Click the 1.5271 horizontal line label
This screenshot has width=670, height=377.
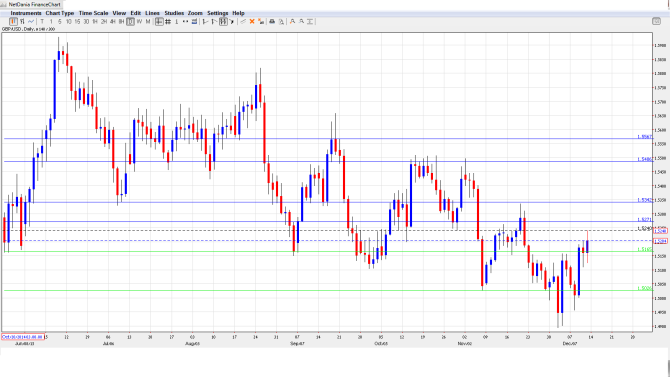click(645, 220)
